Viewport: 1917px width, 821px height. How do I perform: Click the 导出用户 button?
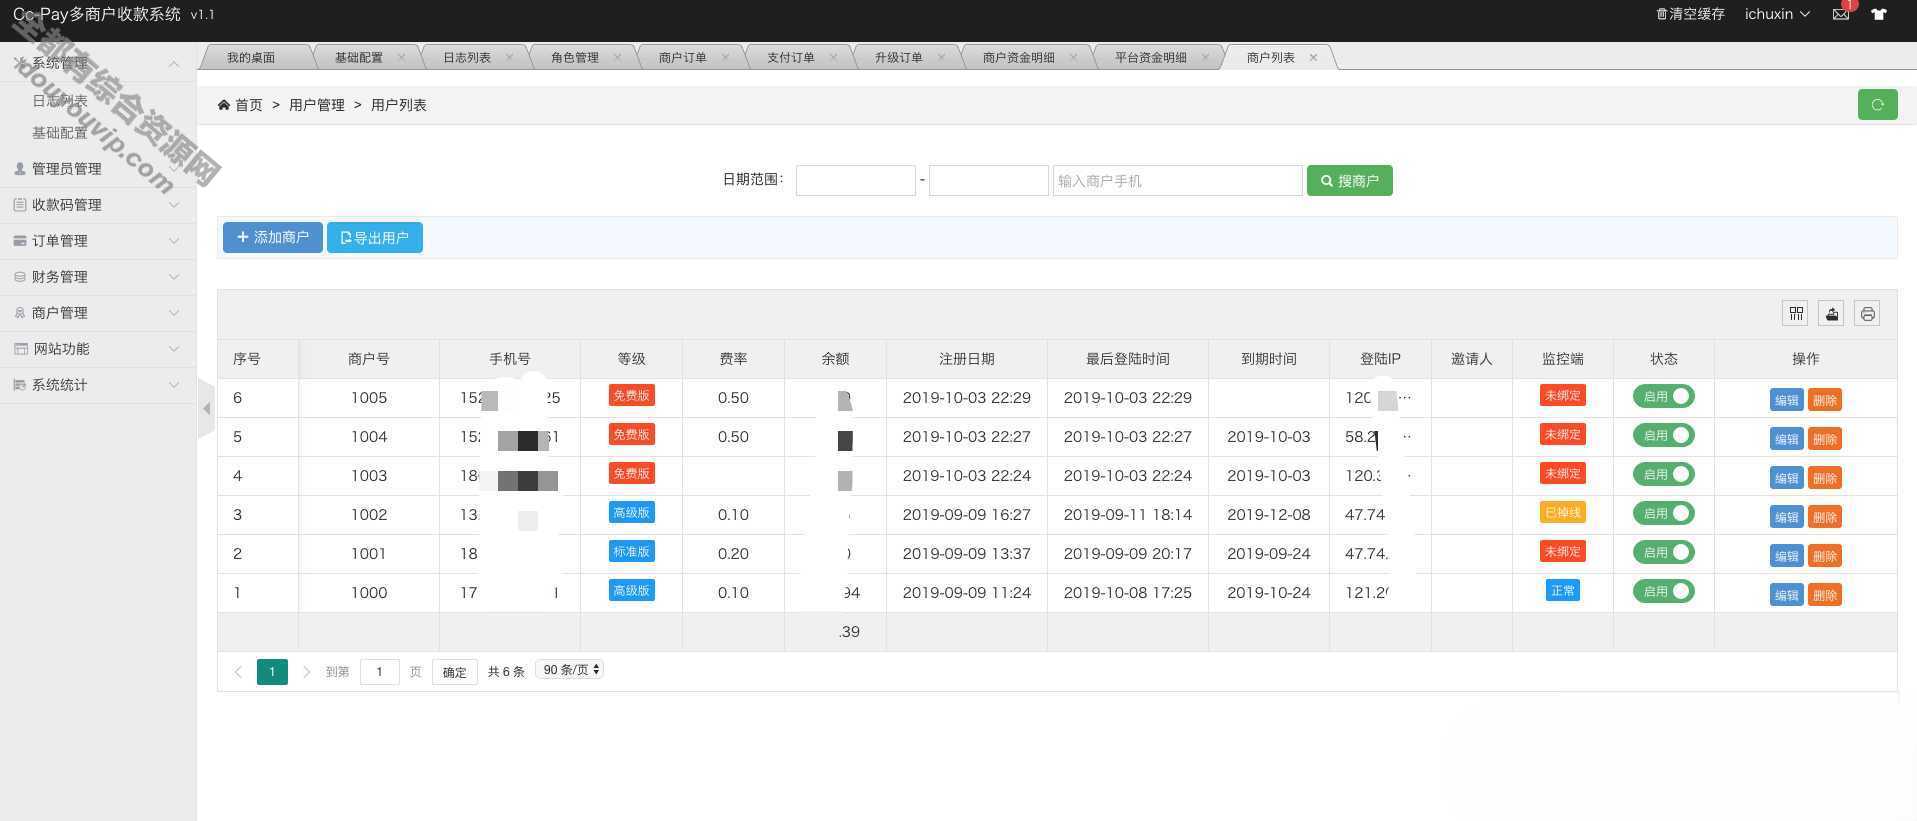(x=375, y=237)
